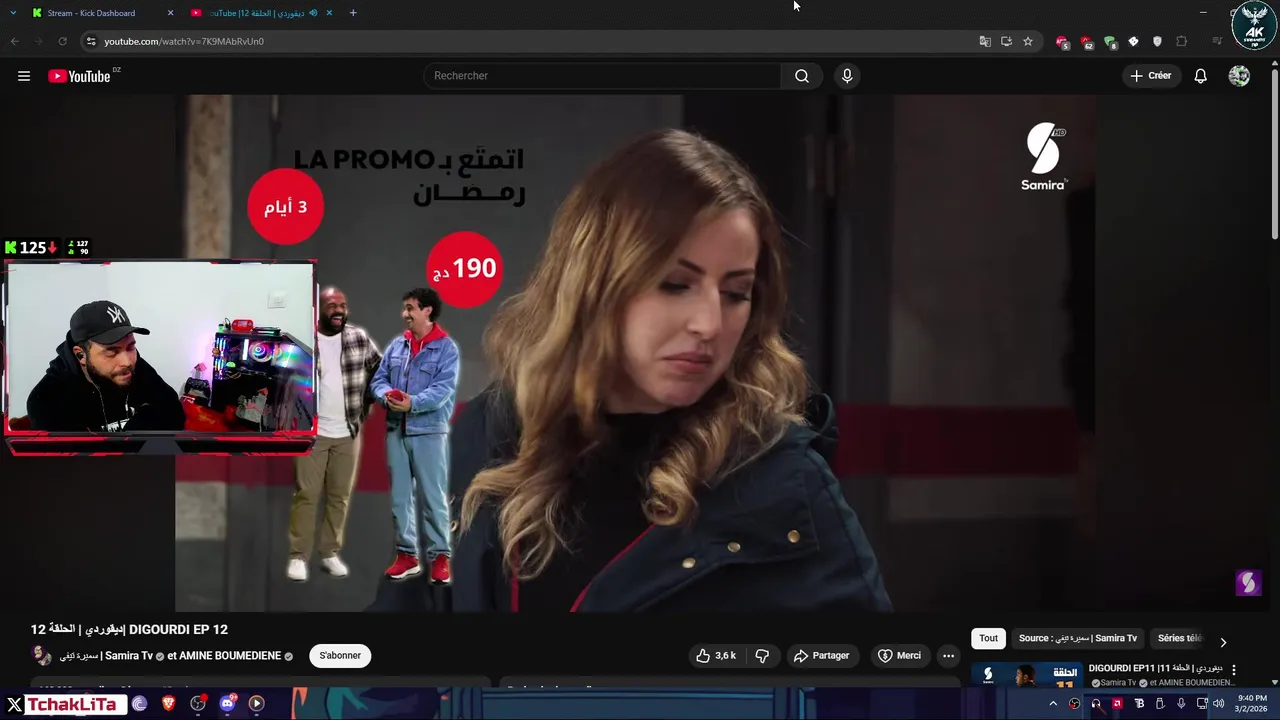Image resolution: width=1280 pixels, height=720 pixels.
Task: Open Brave browser from the taskbar
Action: coord(168,704)
